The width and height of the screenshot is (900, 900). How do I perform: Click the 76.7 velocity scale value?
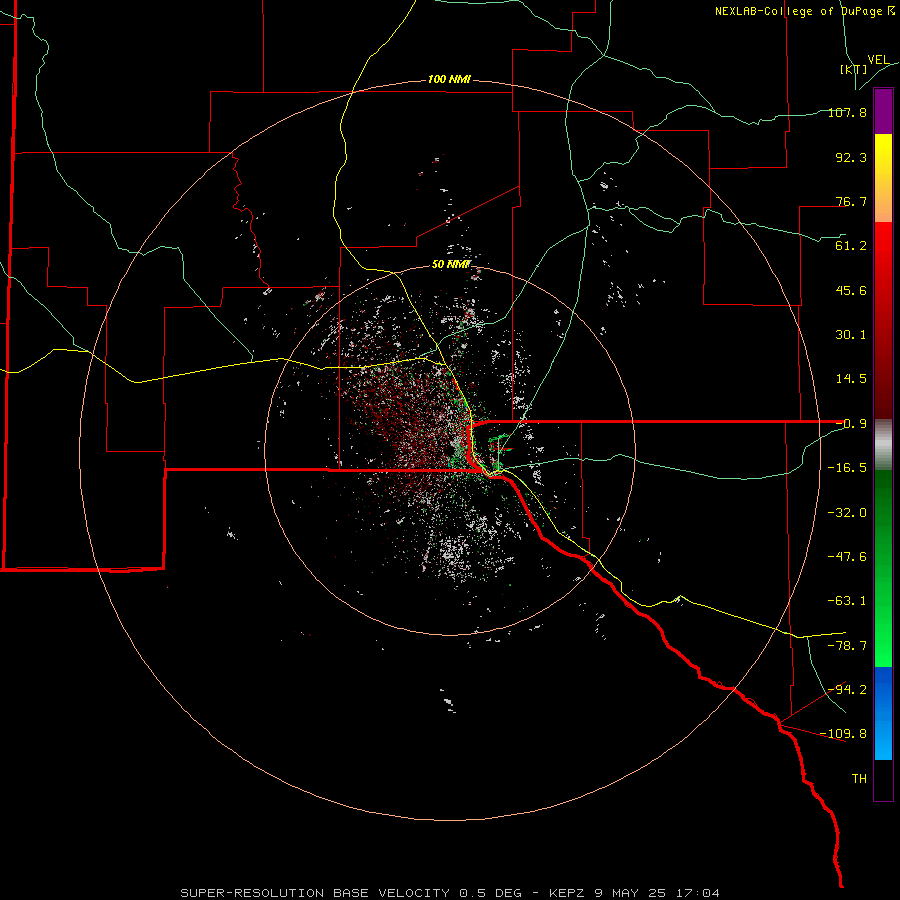[851, 201]
